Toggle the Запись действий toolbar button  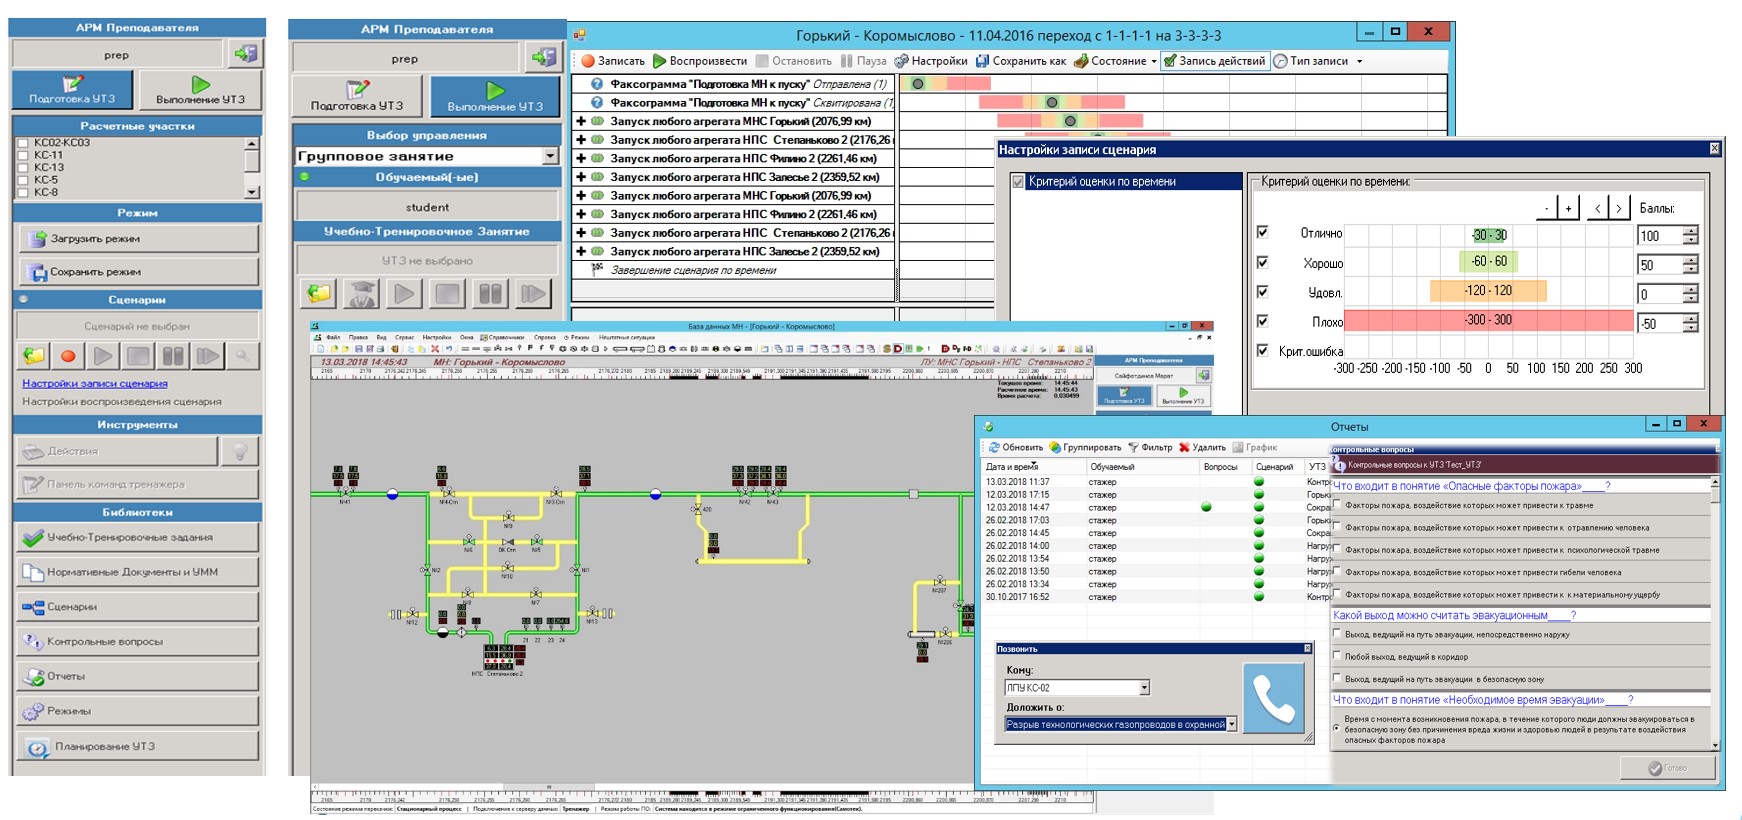1214,61
